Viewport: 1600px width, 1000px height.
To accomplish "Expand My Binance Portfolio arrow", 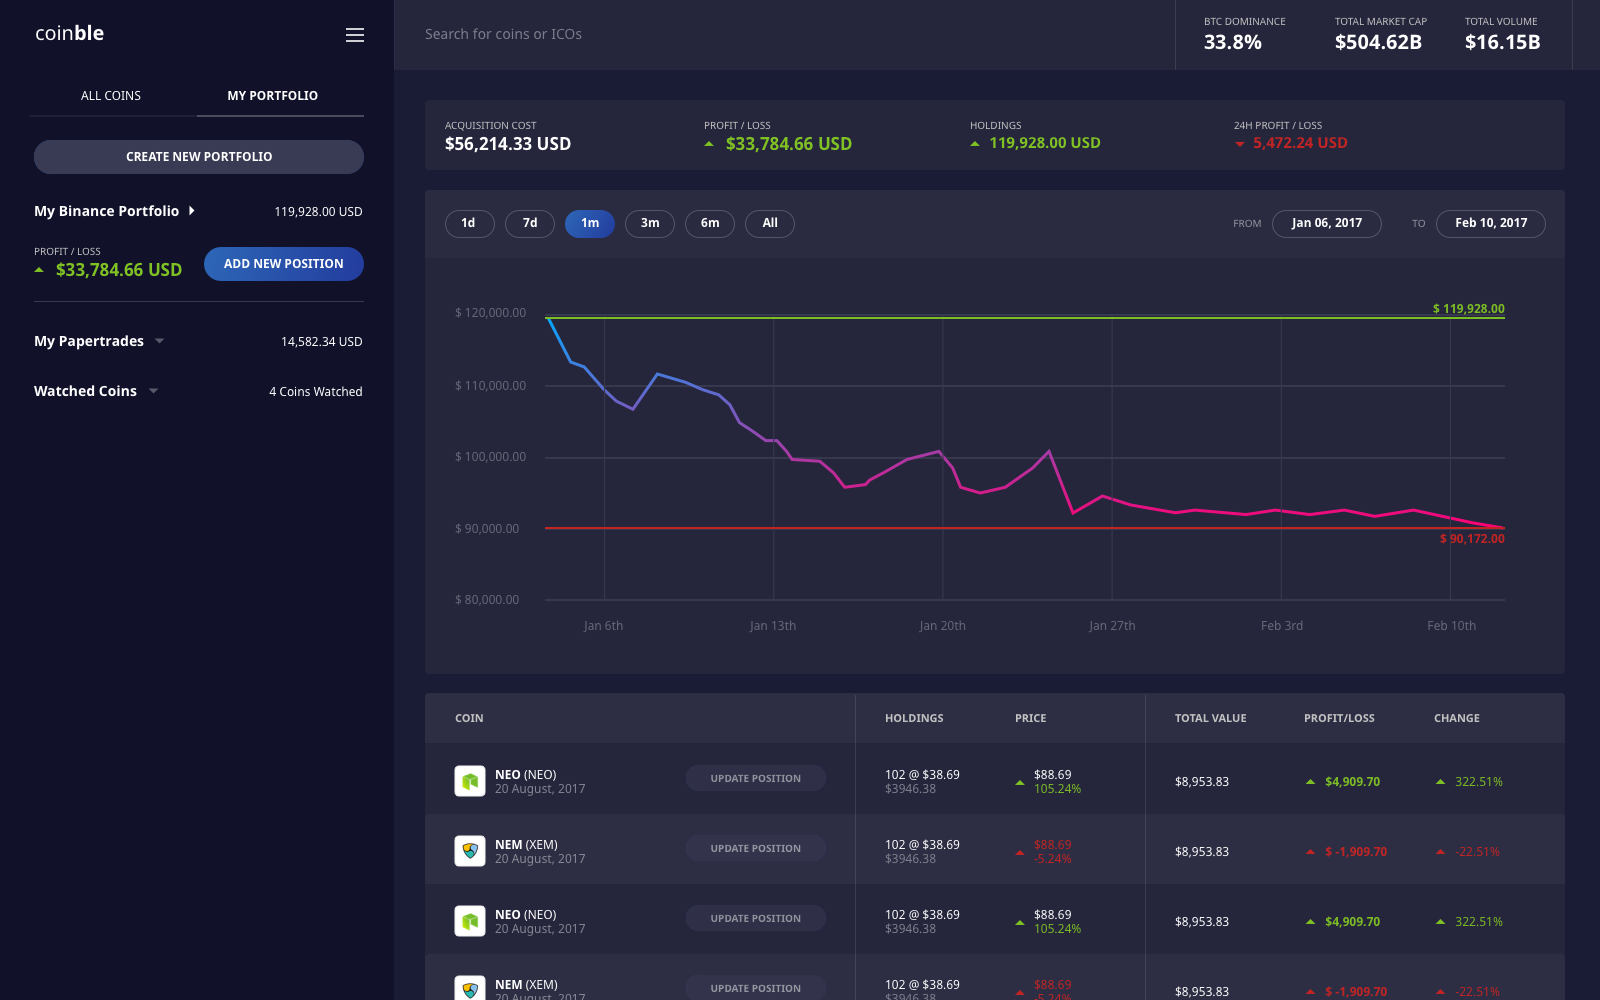I will point(191,211).
